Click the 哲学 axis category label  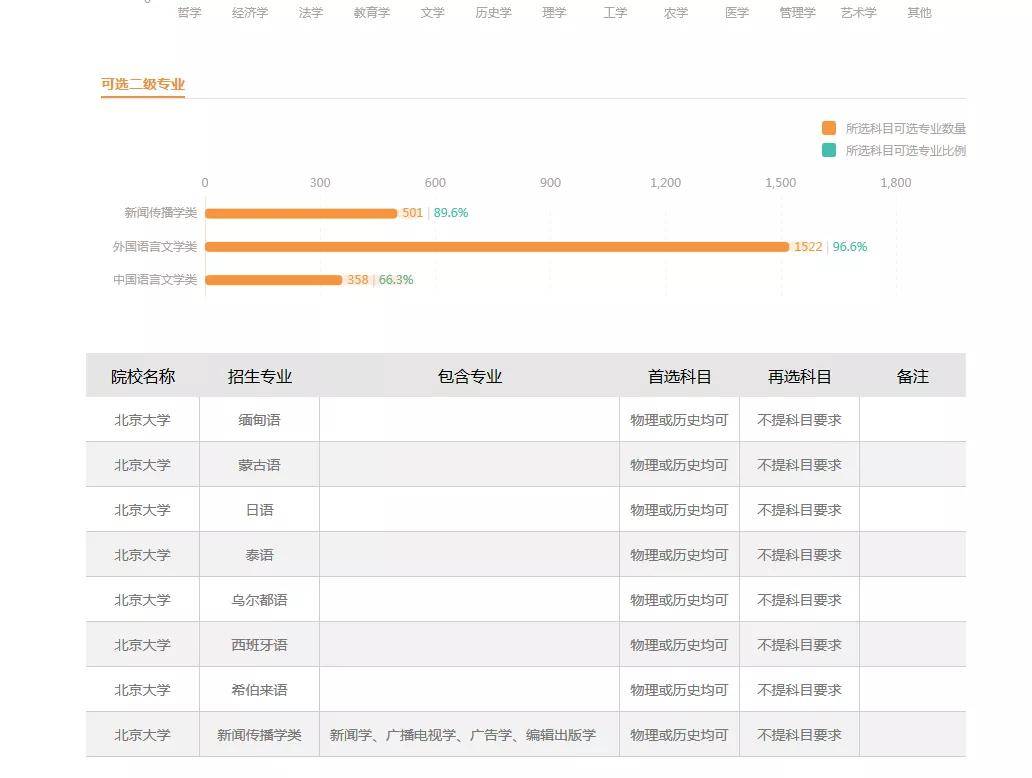pos(190,13)
